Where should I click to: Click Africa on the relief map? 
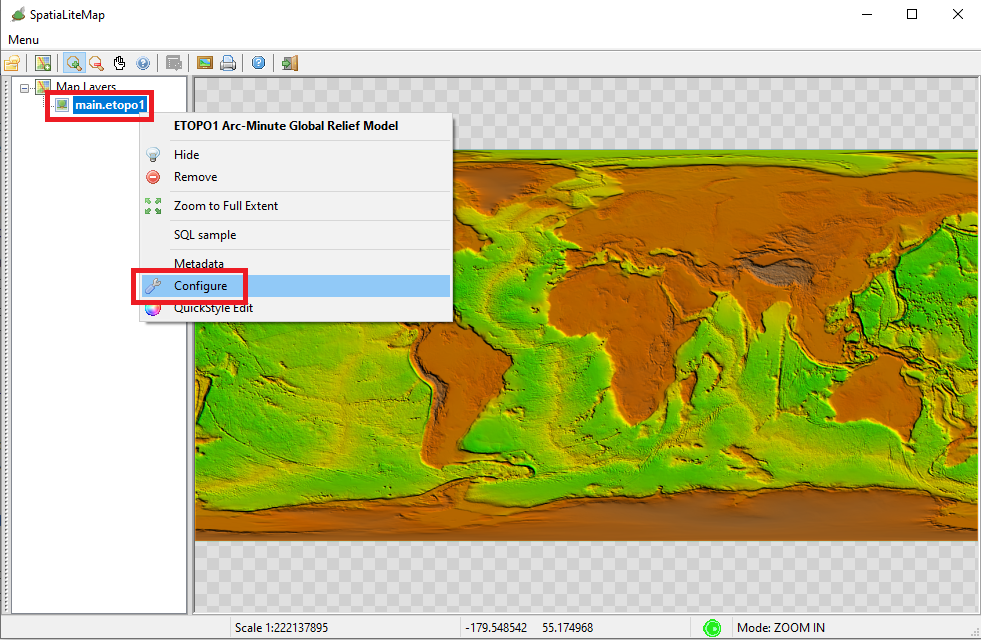pos(619,338)
